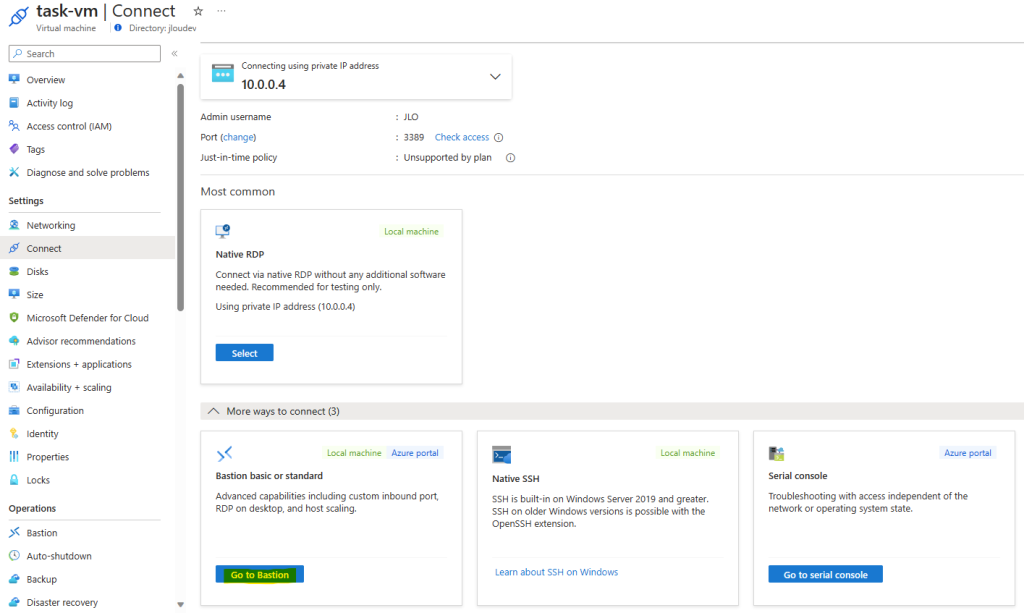Collapse the More ways to connect section
Screen dimensions: 1024x613
tap(213, 411)
